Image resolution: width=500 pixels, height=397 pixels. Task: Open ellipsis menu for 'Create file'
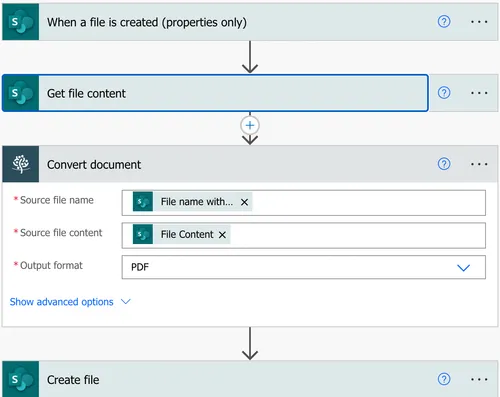[x=479, y=379]
